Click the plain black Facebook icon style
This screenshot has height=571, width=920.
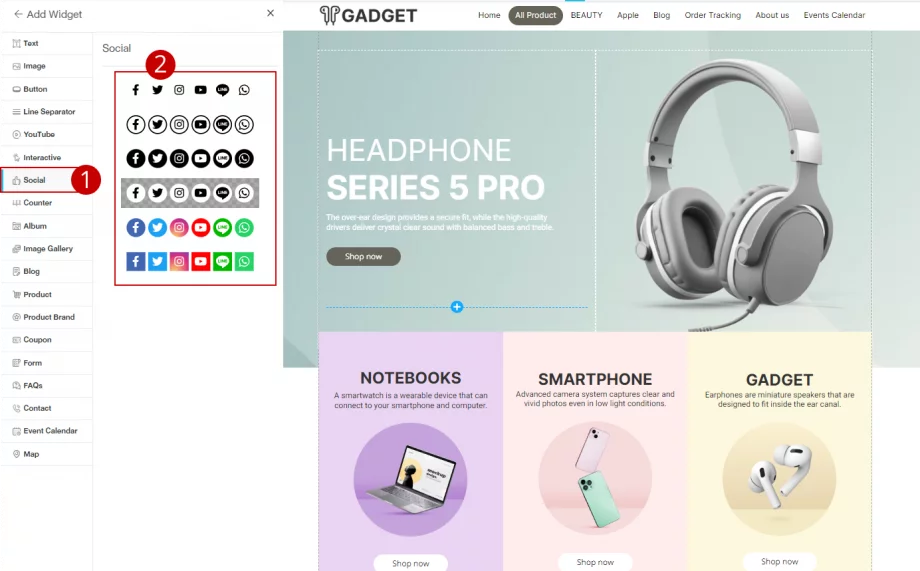tap(136, 90)
